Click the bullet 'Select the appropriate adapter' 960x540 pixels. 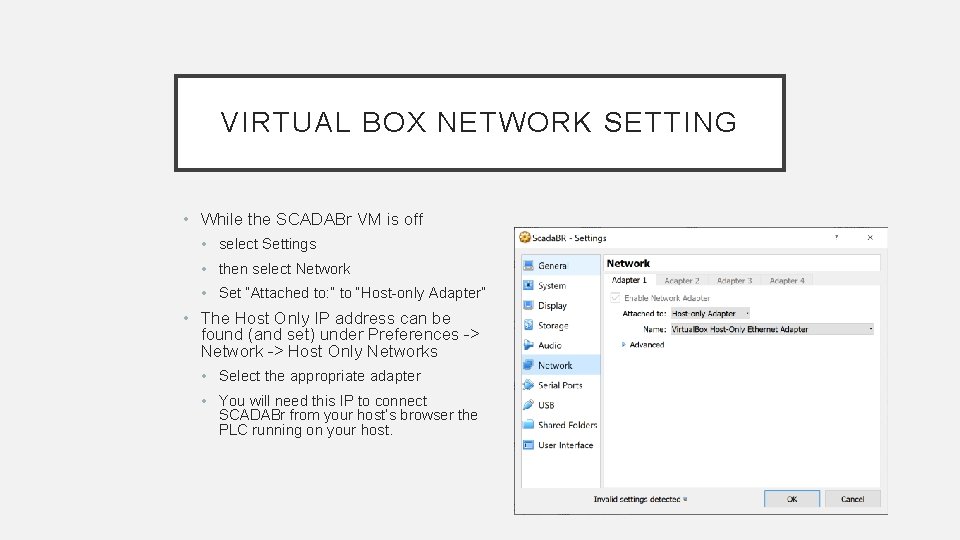point(320,376)
